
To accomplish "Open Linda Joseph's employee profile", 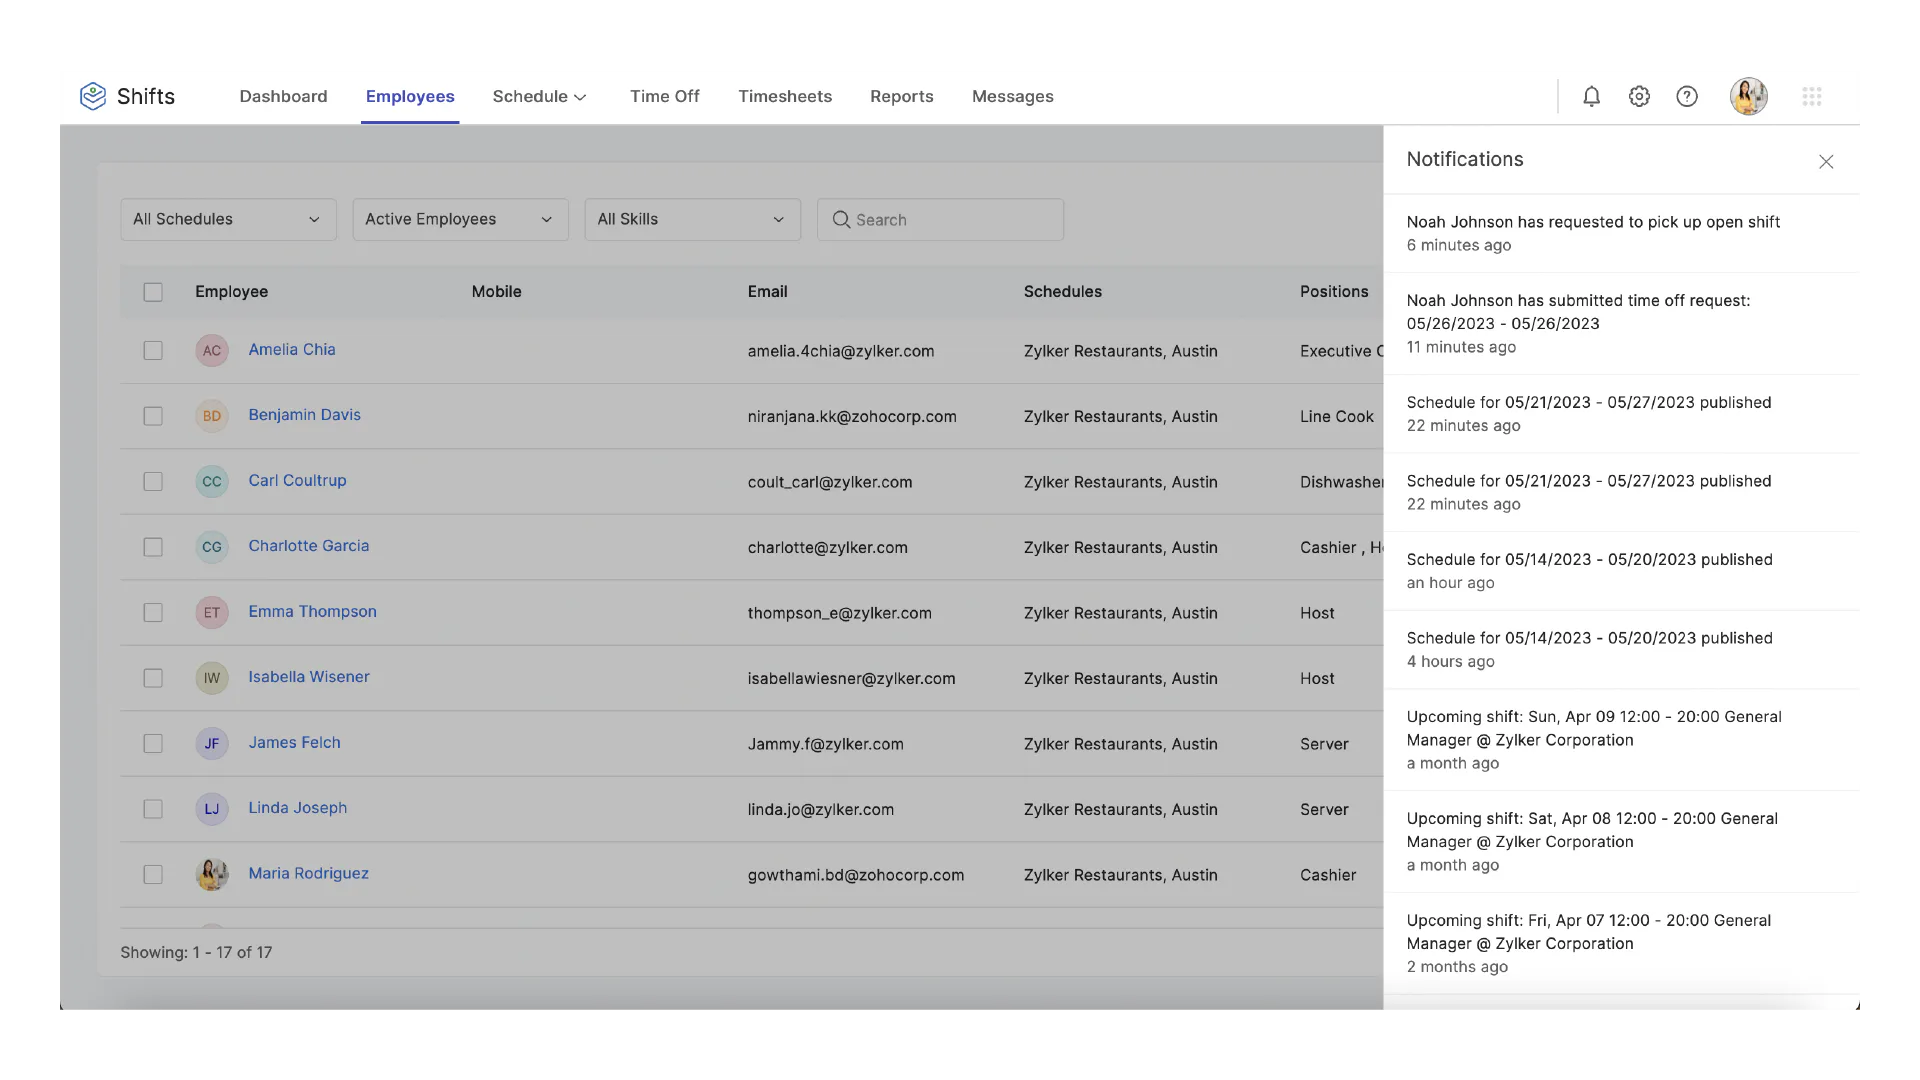I will [x=297, y=808].
